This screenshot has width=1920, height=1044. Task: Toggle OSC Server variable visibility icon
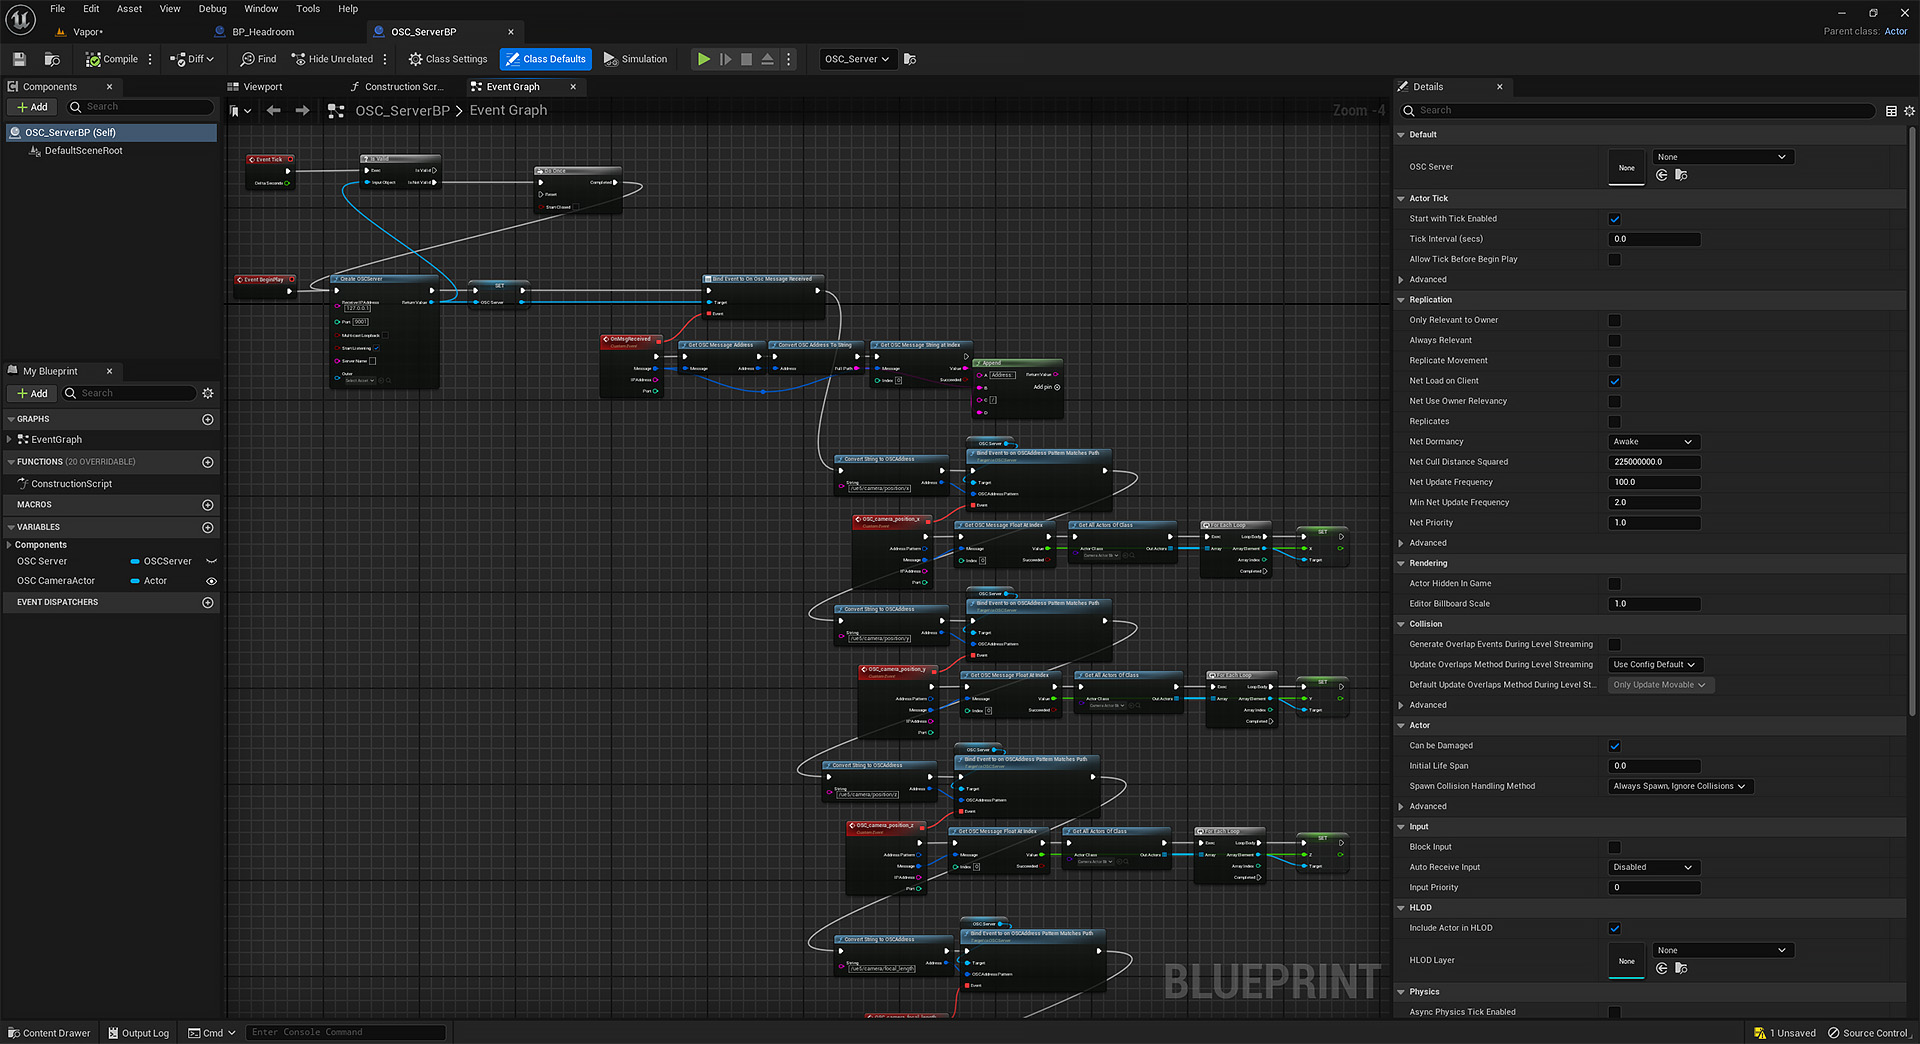click(211, 561)
